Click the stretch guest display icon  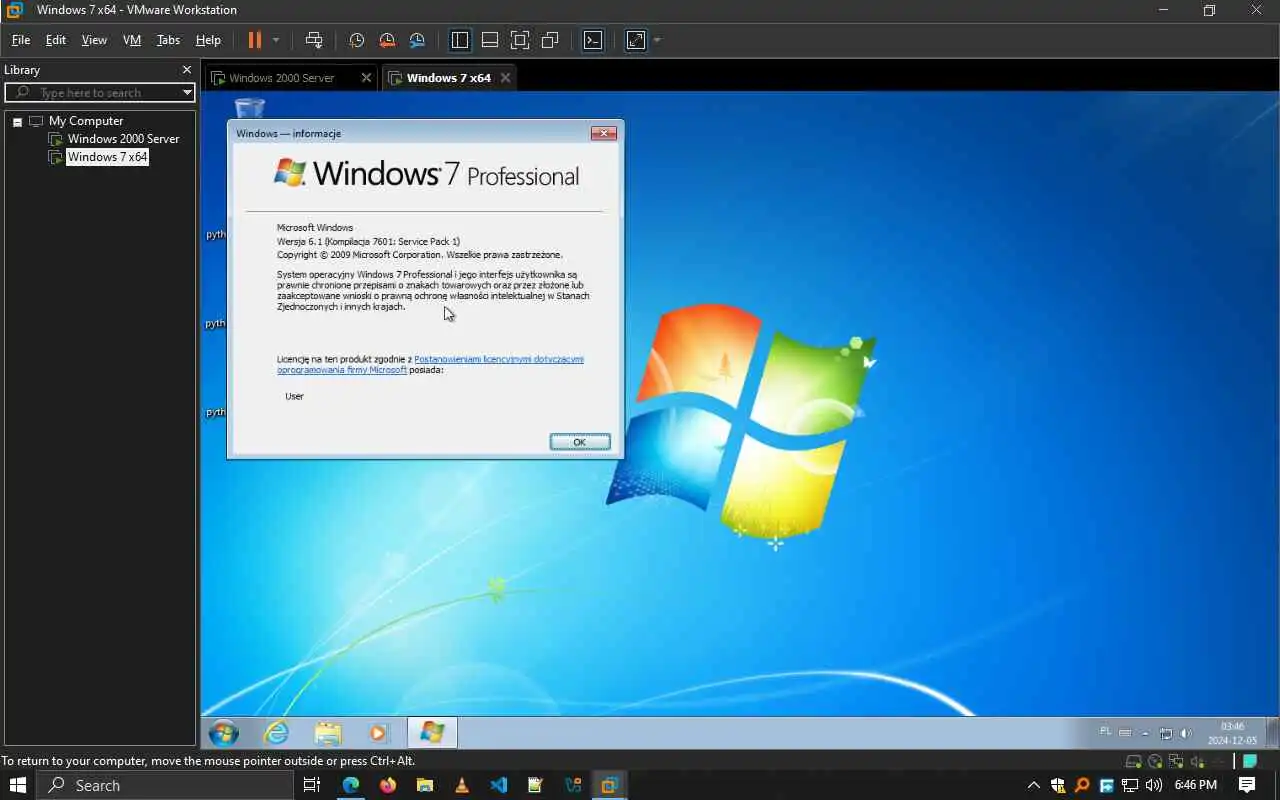coord(636,40)
